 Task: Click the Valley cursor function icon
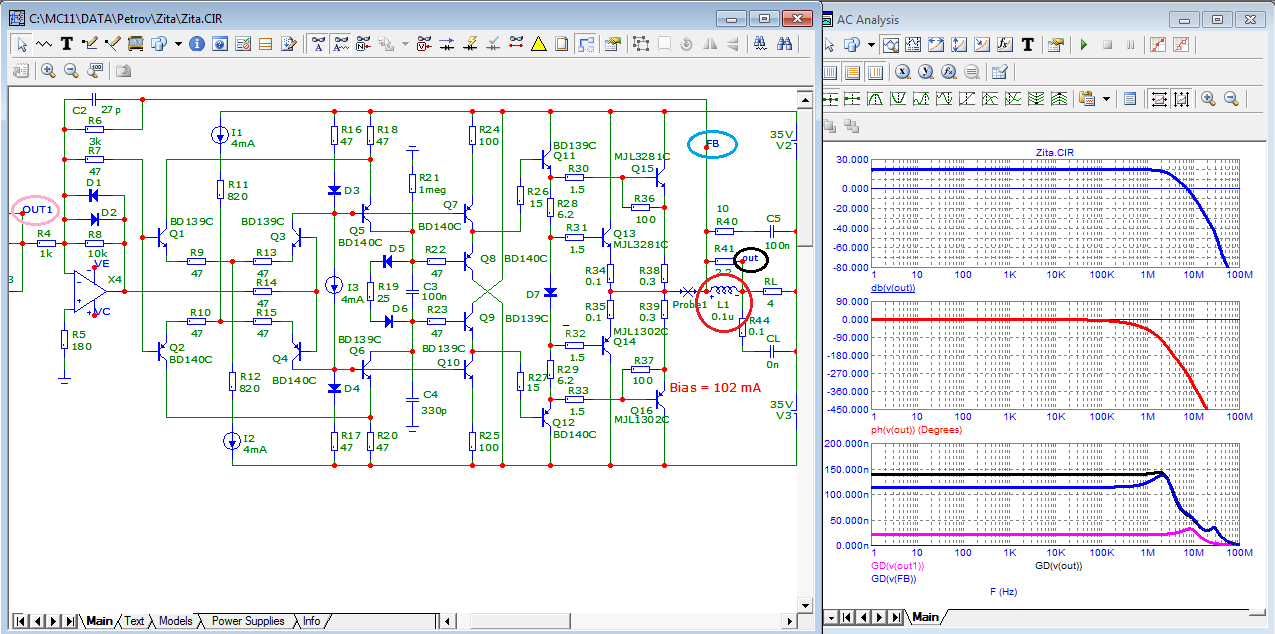pos(897,99)
